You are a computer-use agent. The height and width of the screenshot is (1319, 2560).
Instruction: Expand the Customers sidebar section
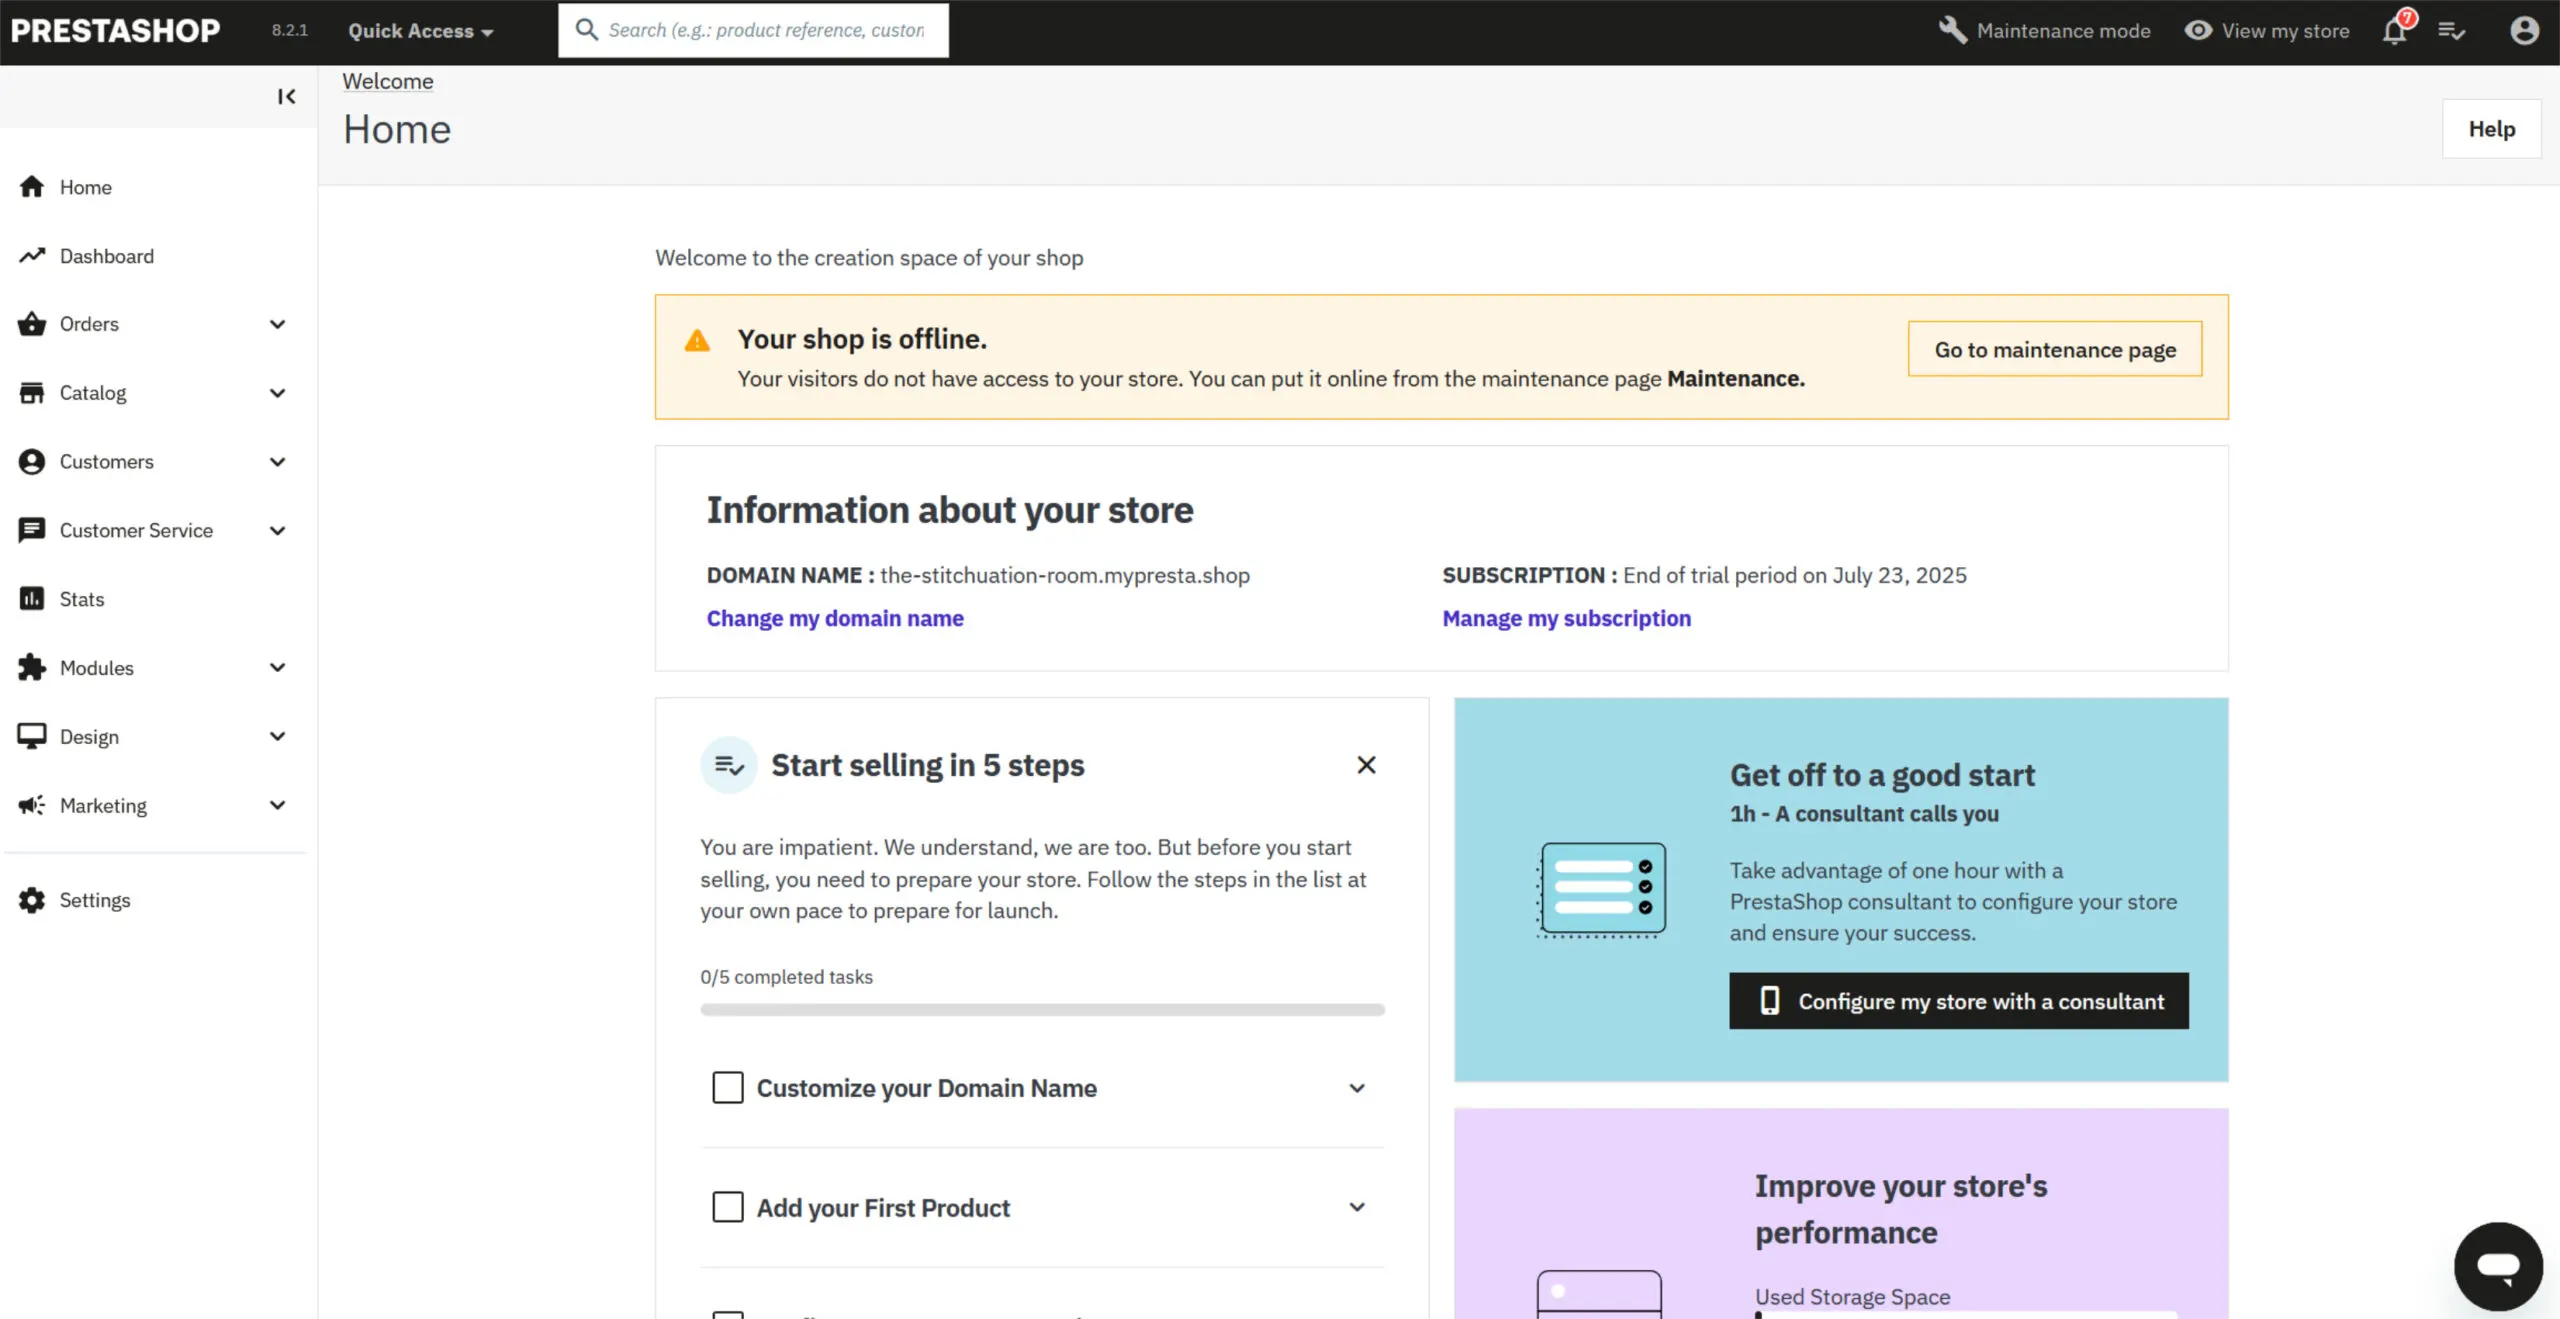[x=277, y=461]
